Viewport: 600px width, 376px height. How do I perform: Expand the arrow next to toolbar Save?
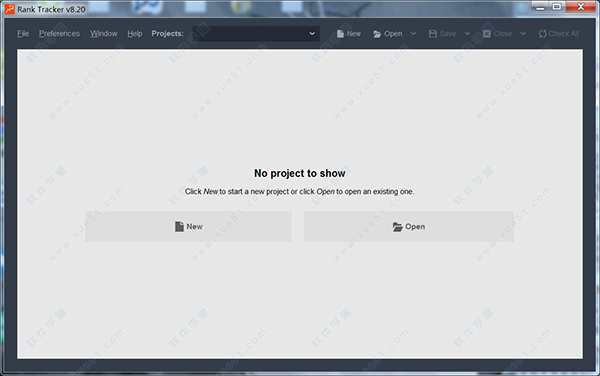[467, 34]
